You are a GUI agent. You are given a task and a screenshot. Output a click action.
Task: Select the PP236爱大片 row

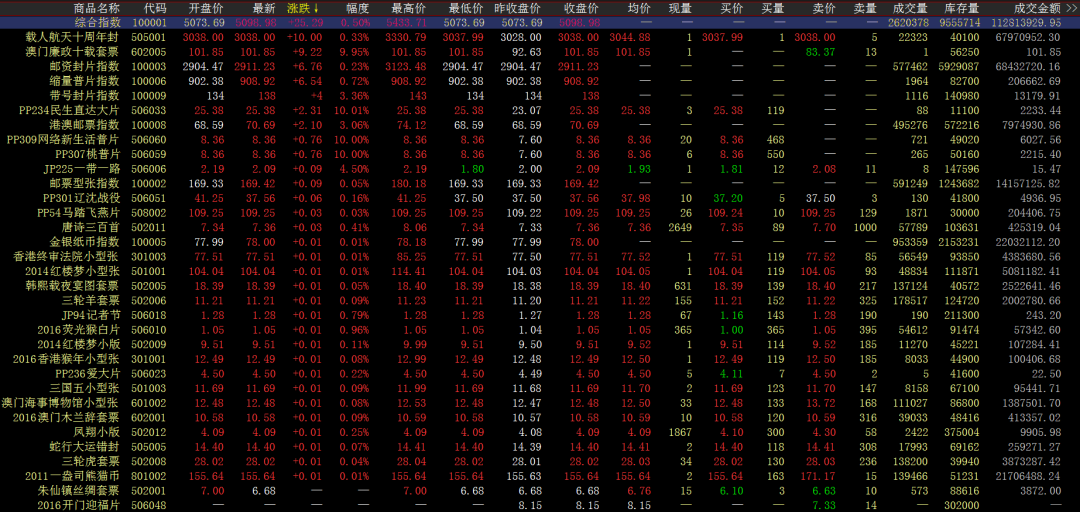click(x=540, y=373)
